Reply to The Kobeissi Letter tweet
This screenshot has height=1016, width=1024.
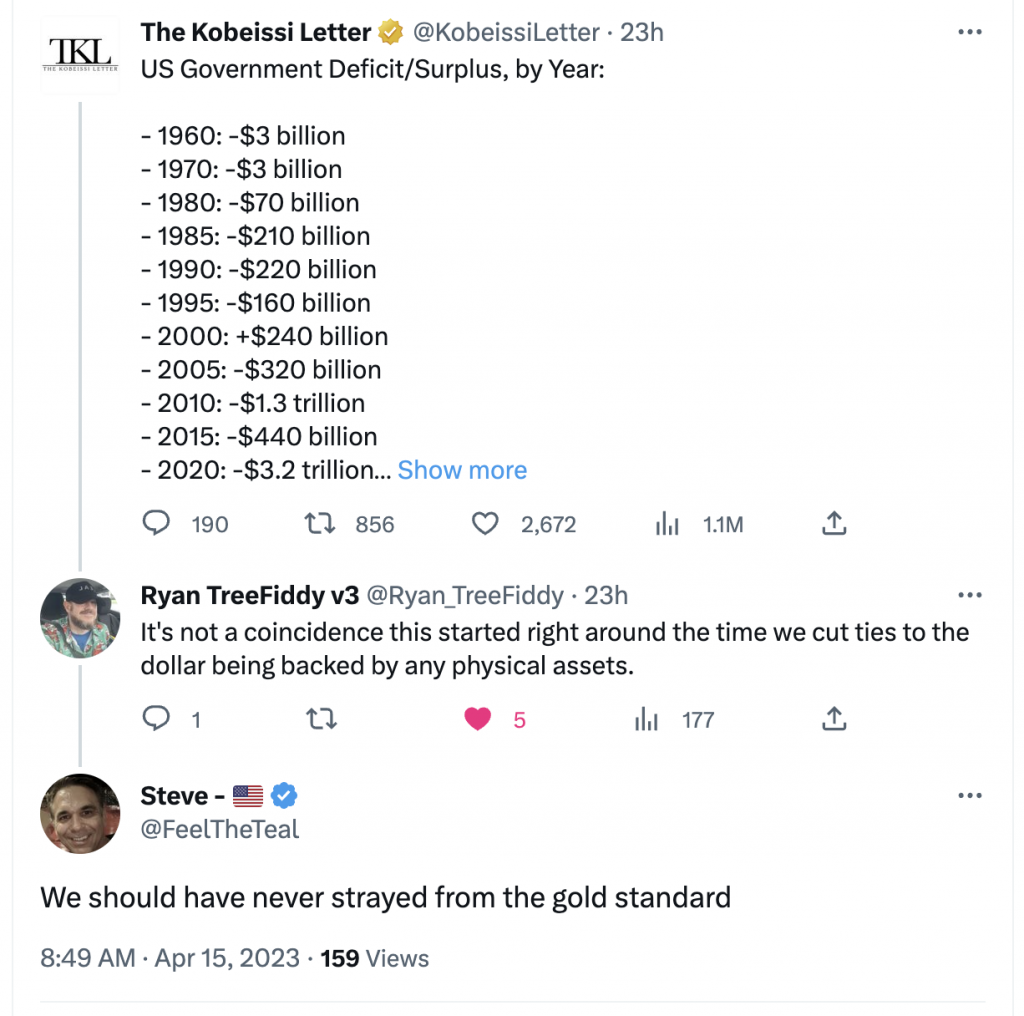click(x=157, y=524)
